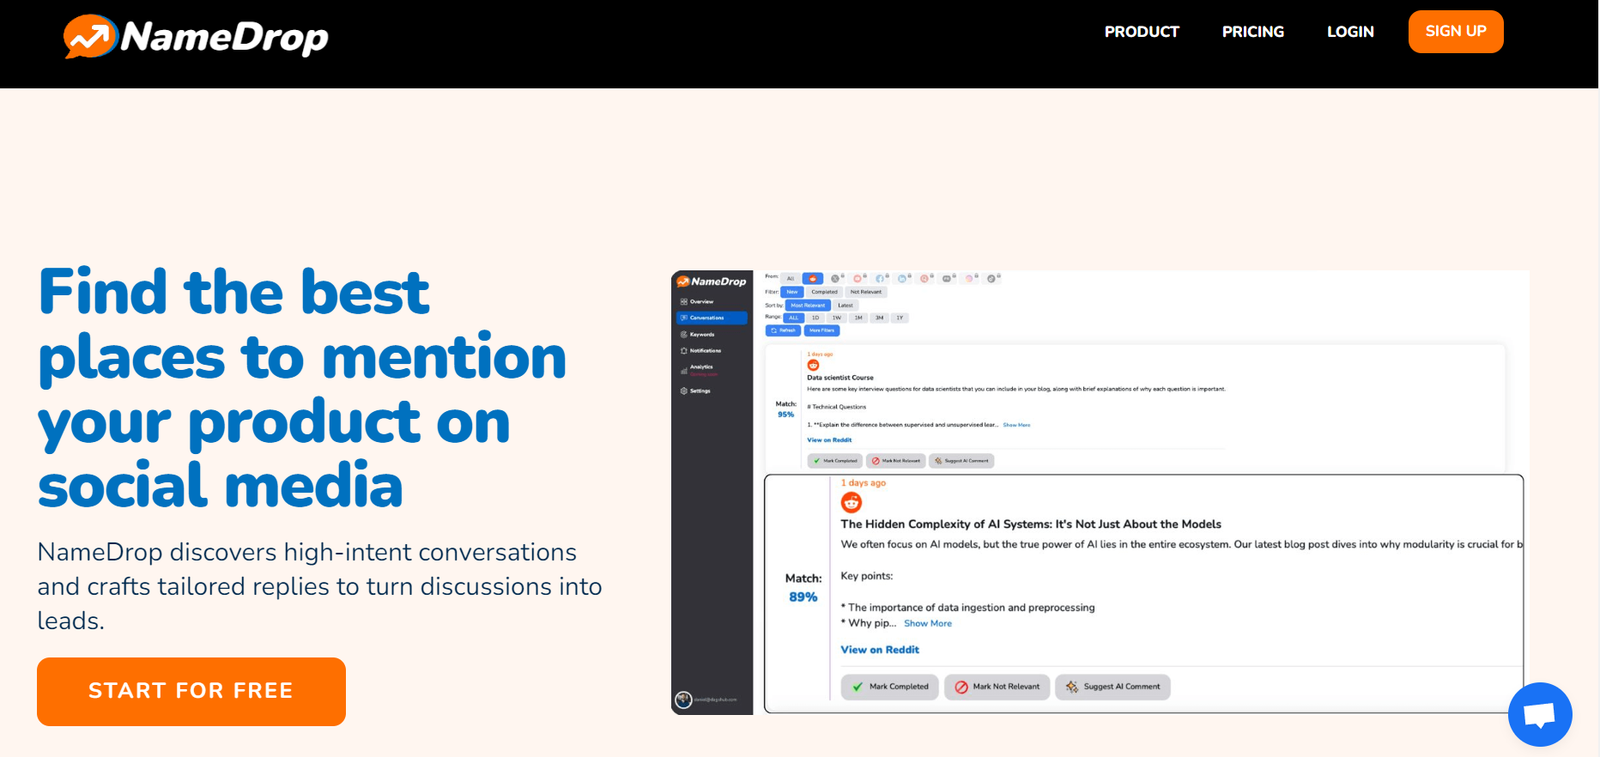
Task: Click the orange SIGN UP button
Action: pyautogui.click(x=1456, y=31)
